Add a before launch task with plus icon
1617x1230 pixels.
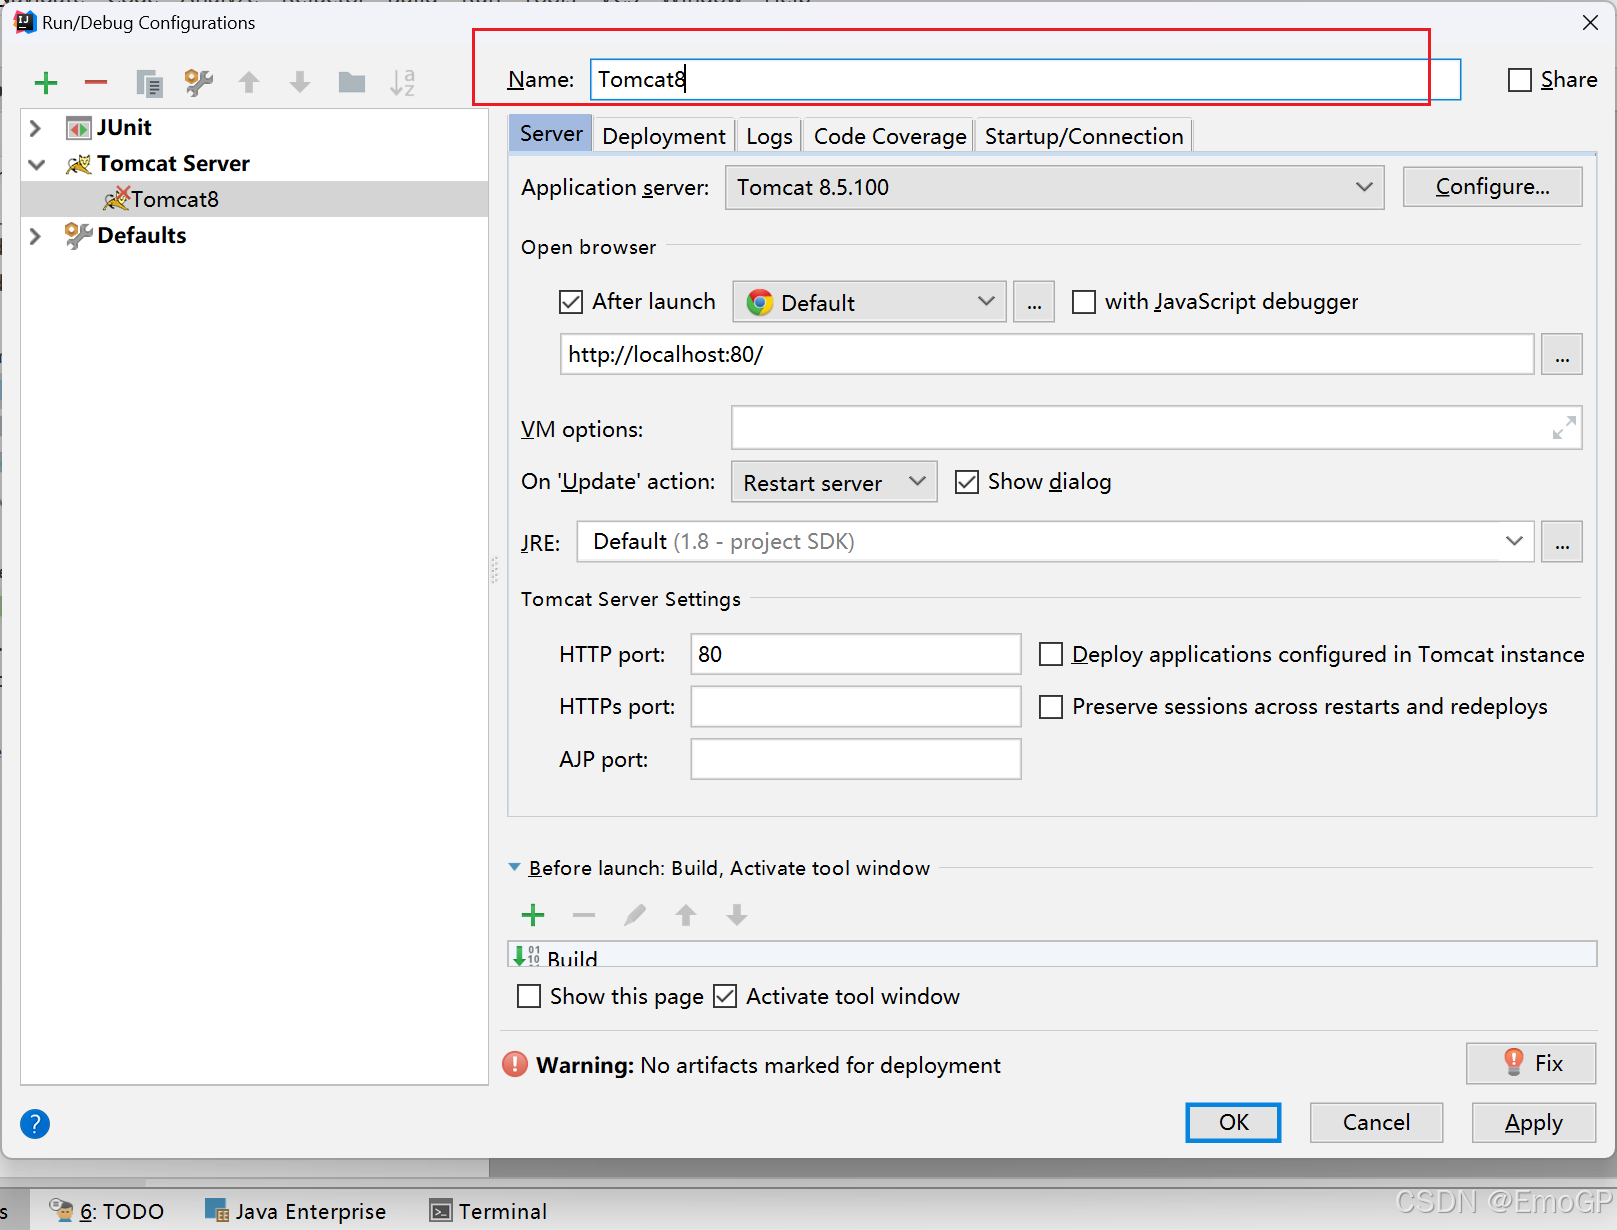pyautogui.click(x=533, y=915)
